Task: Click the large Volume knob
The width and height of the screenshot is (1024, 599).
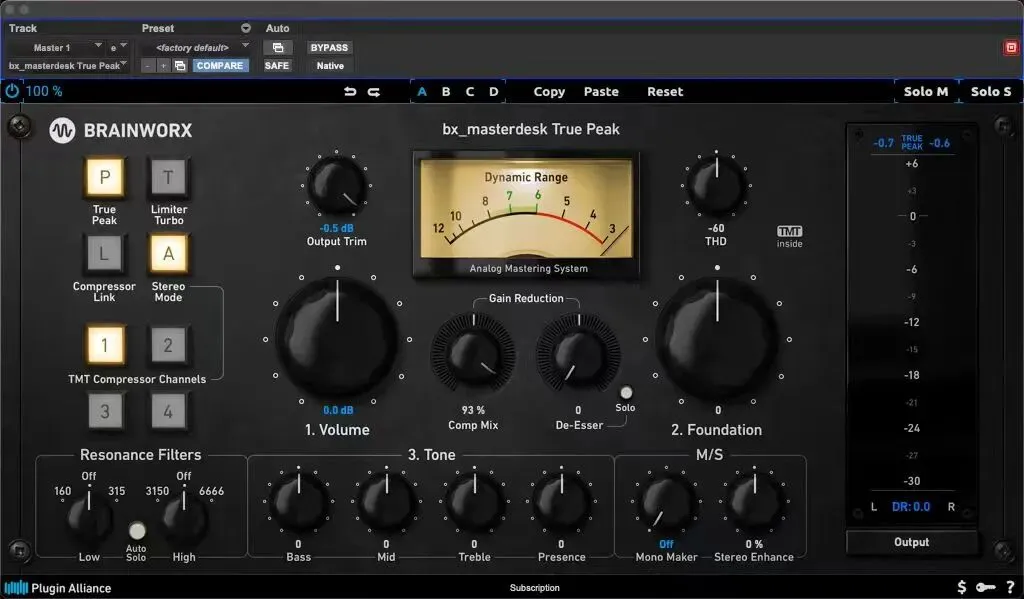Action: pos(337,339)
